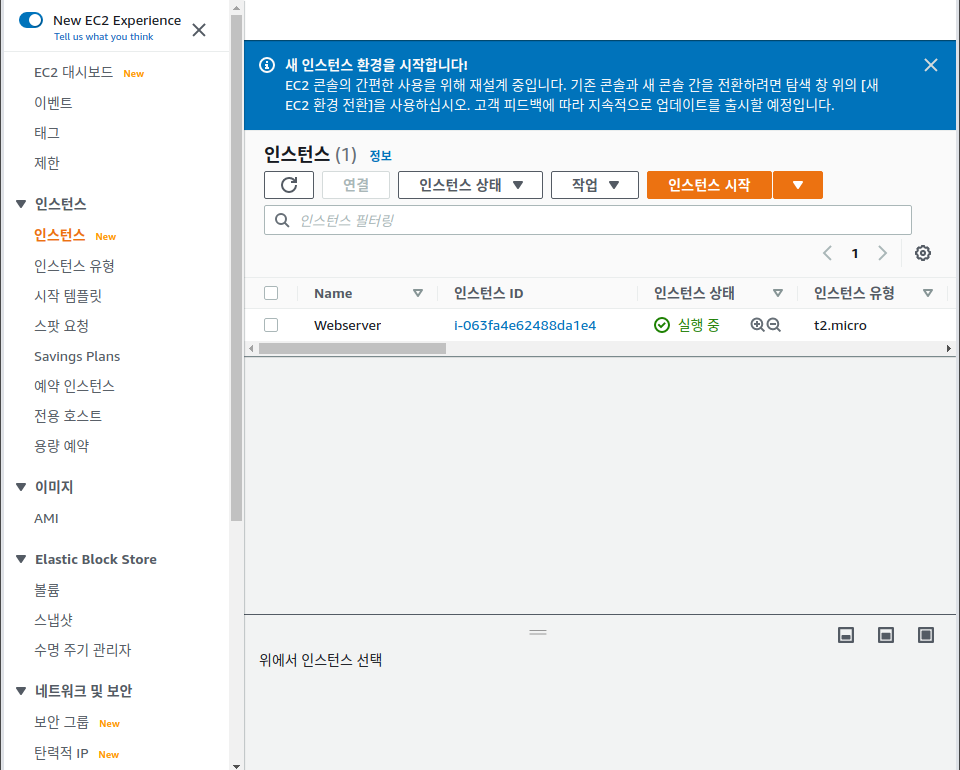The height and width of the screenshot is (770, 960).
Task: Open 스냅샷 in sidebar
Action: 53,620
